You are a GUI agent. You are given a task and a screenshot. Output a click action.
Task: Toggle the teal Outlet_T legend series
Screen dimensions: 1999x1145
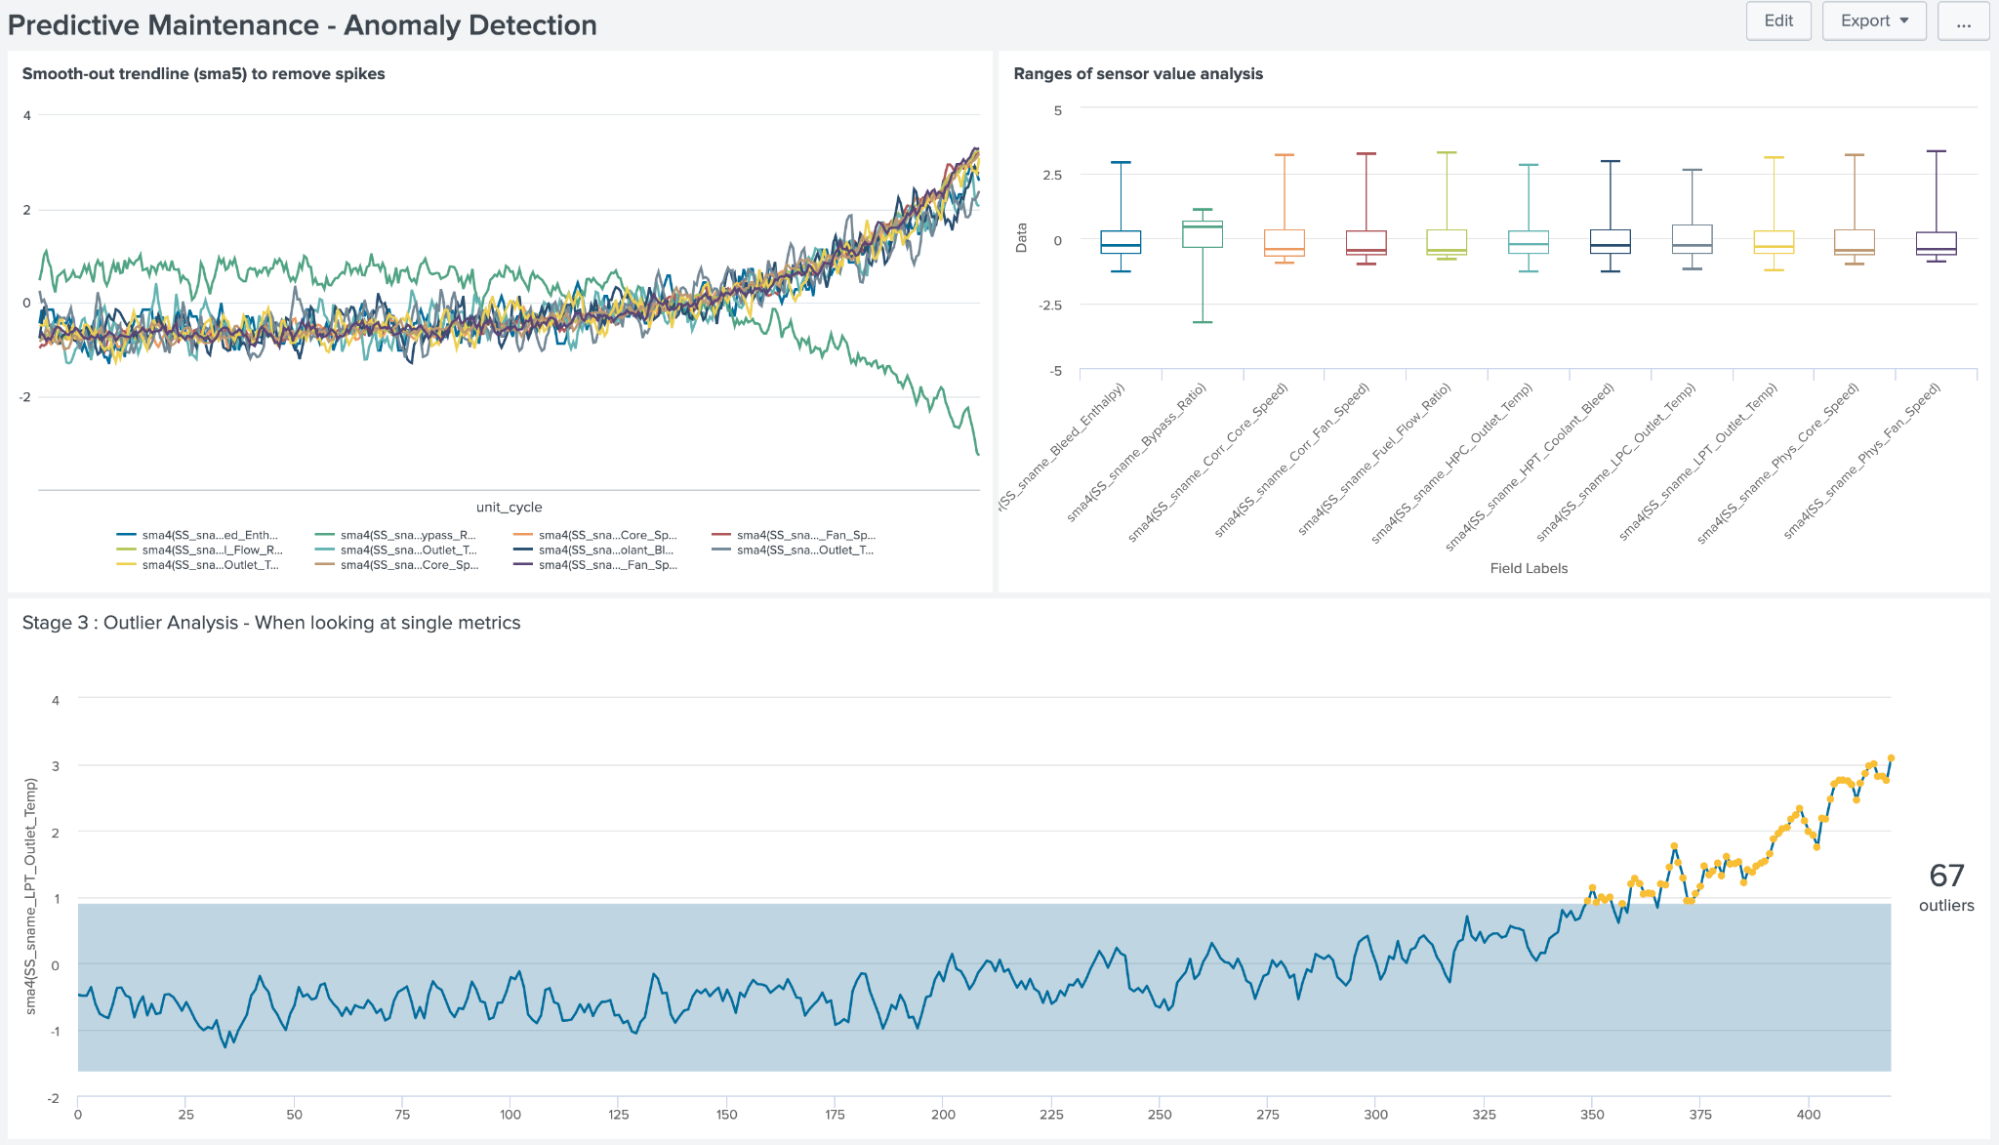point(396,550)
